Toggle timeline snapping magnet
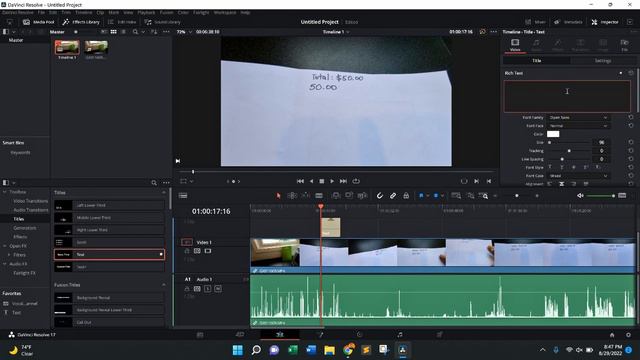640x360 pixels. 380,196
